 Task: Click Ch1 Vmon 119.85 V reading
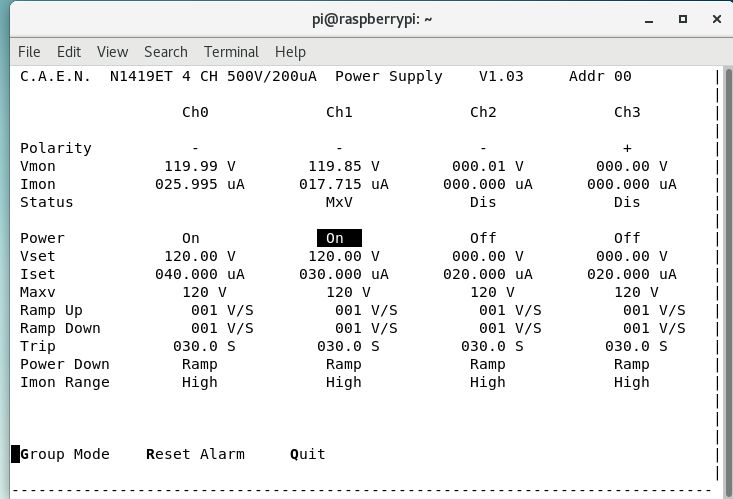coord(344,166)
